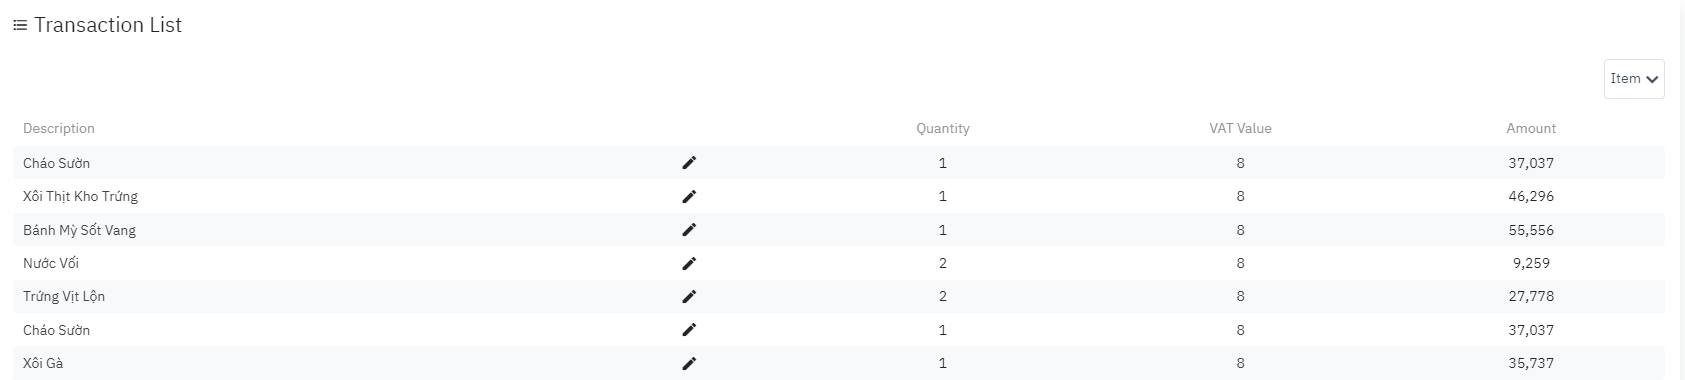Edit the first Cháo Sườn row
The image size is (1685, 380).
(x=688, y=163)
